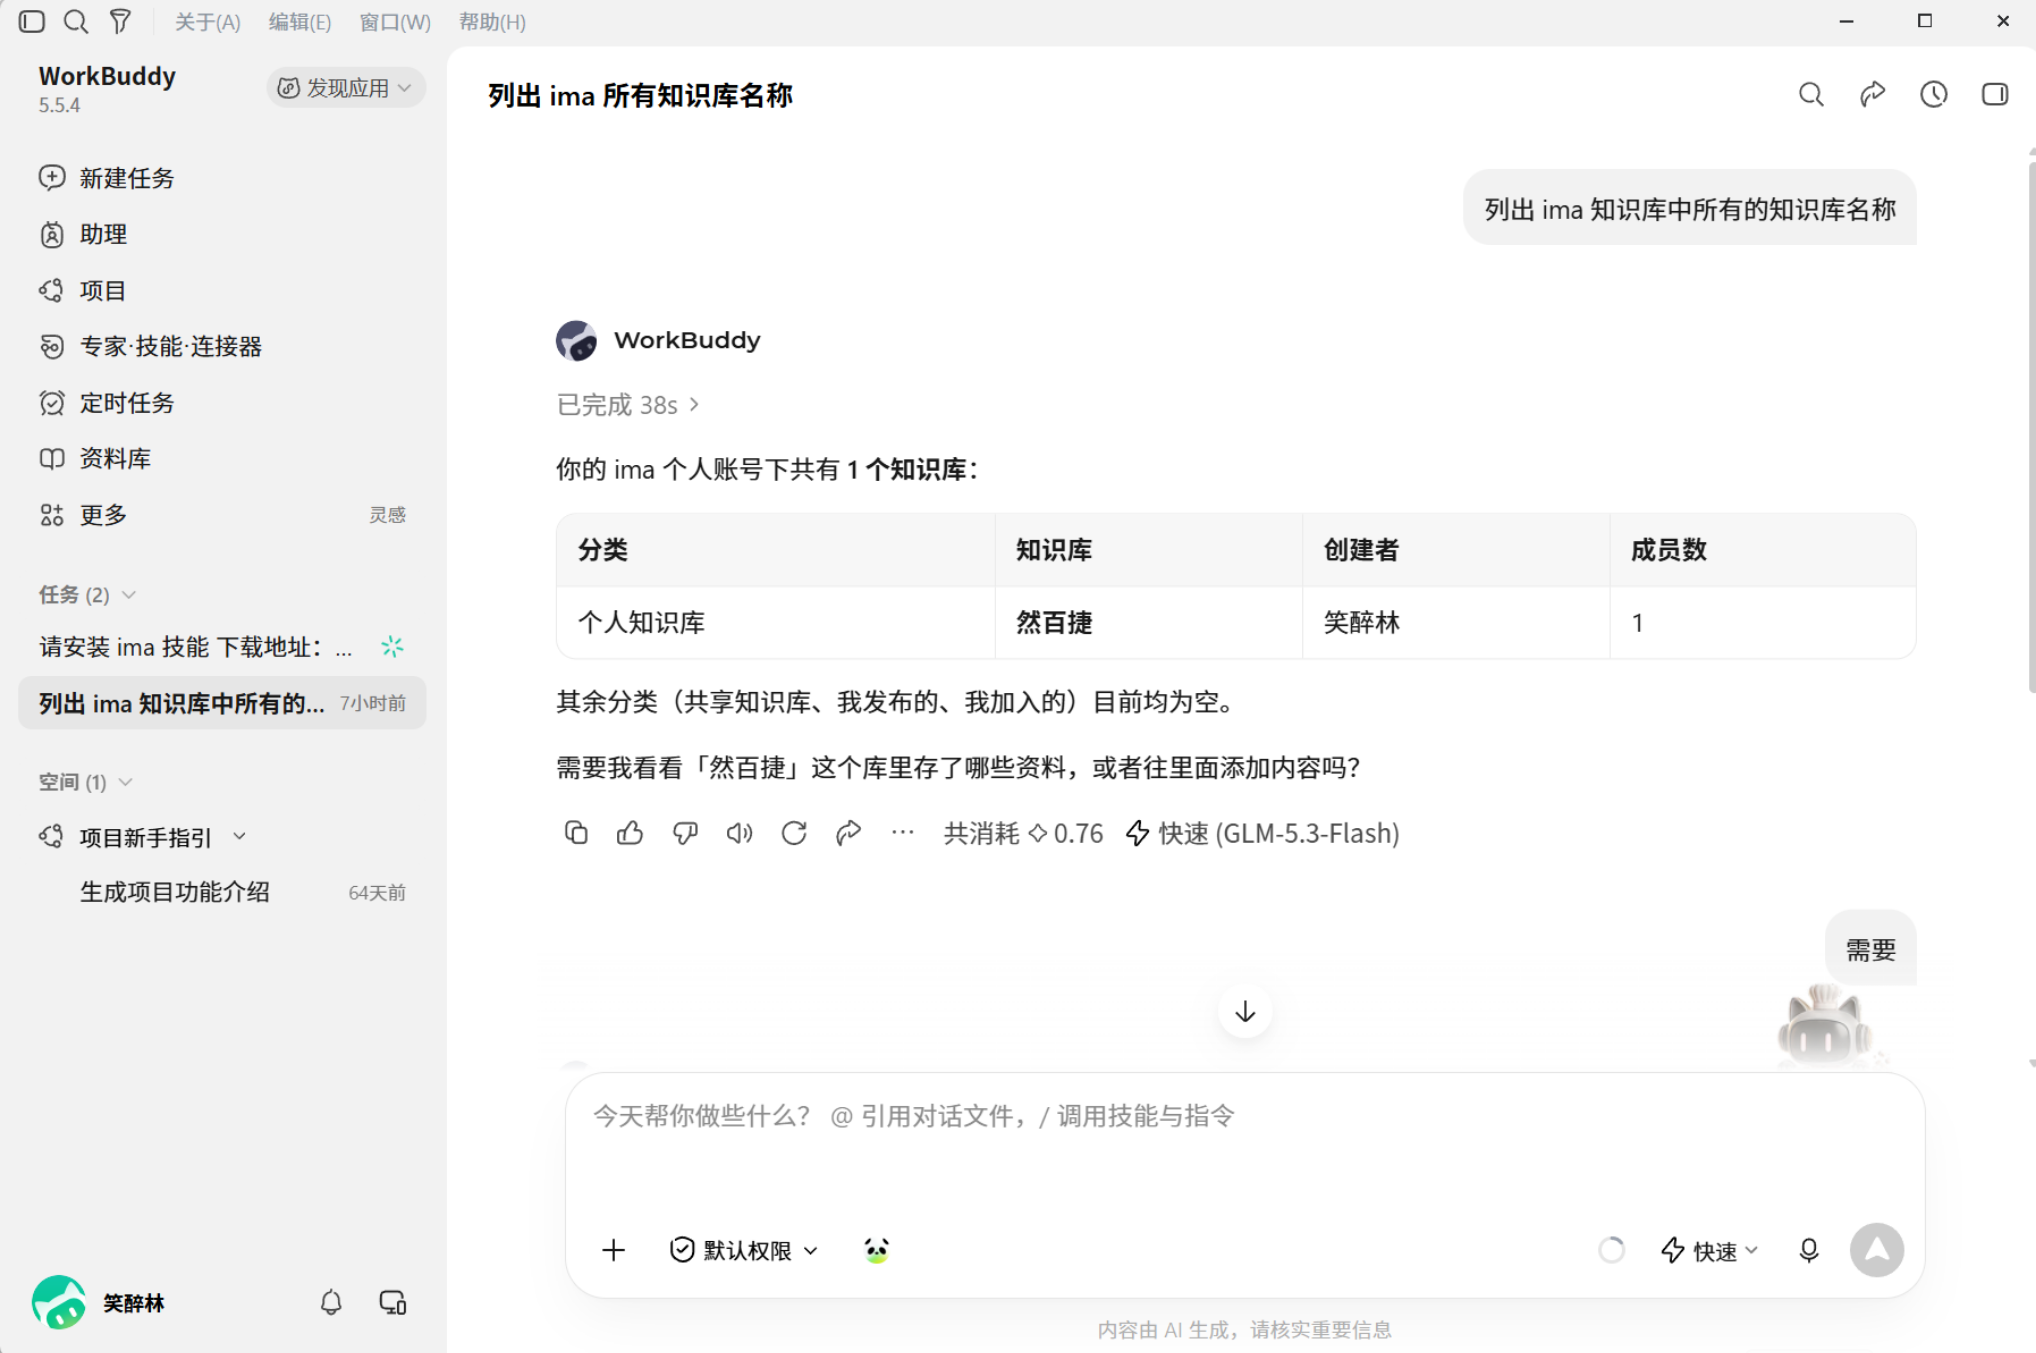Screen dimensions: 2036x1353
Task: Expand the 发现应用 dropdown
Action: [x=345, y=88]
